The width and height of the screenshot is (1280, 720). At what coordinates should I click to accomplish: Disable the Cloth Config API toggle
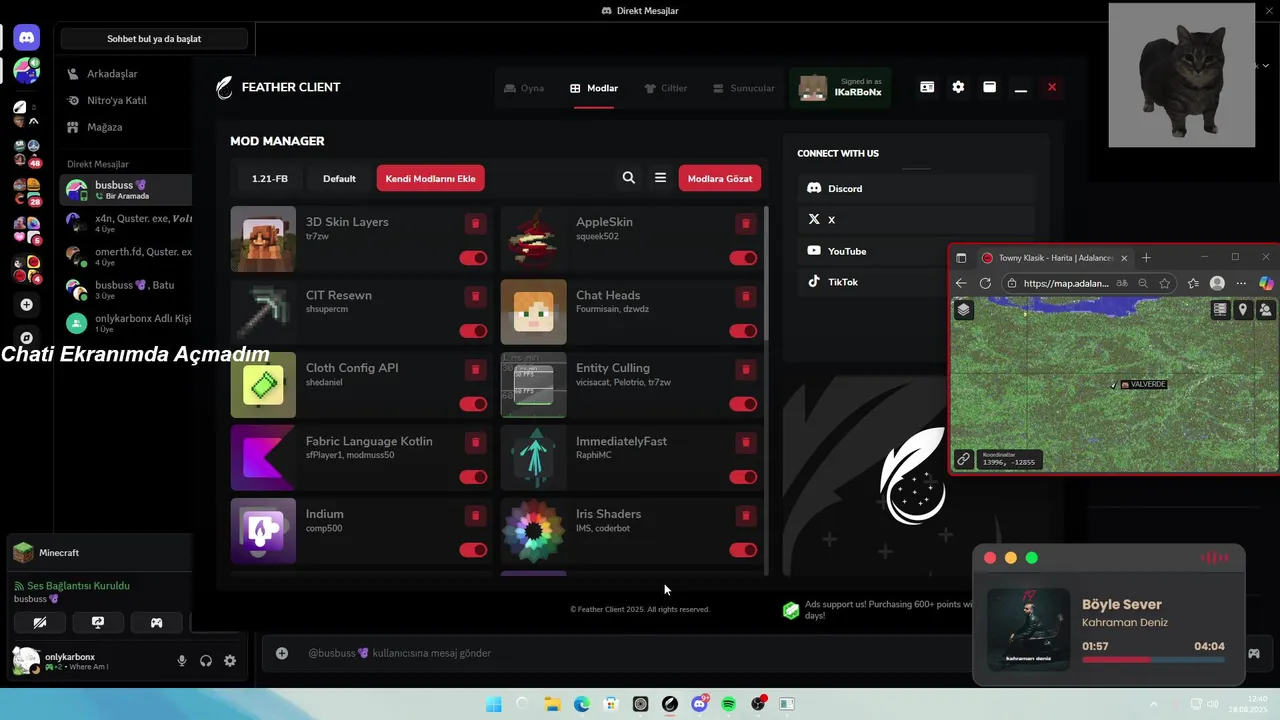(x=473, y=404)
